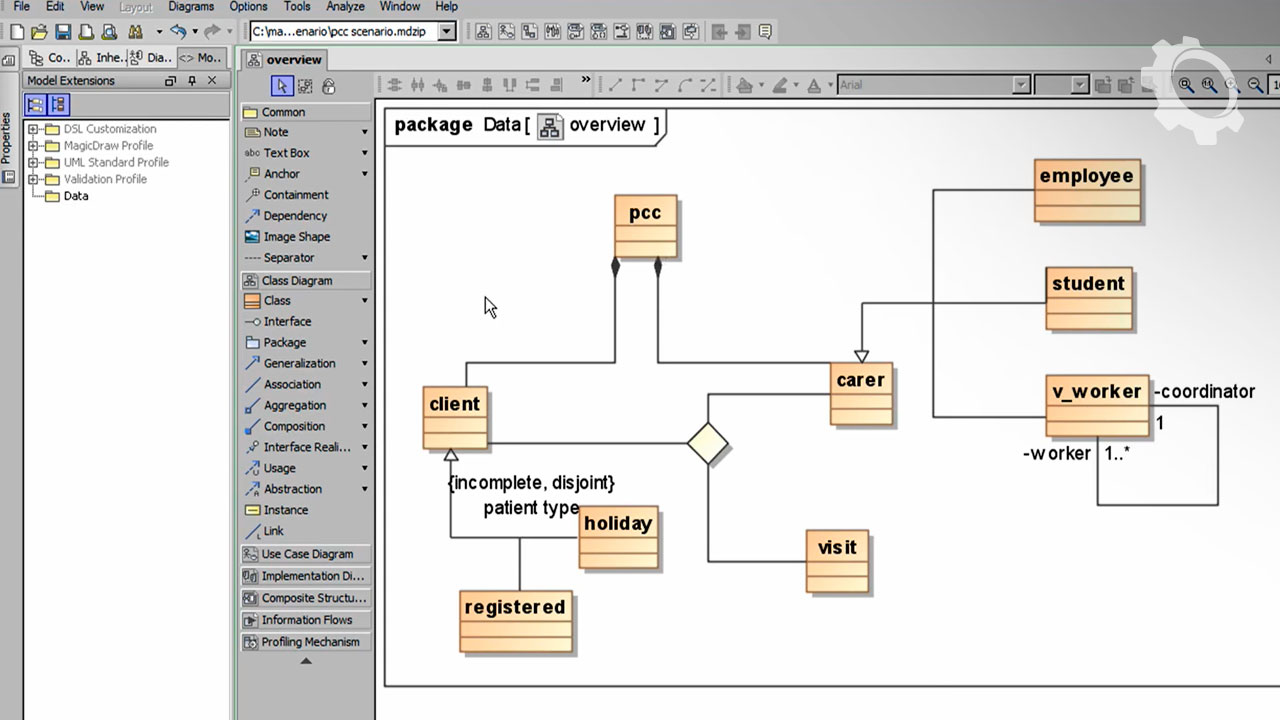Screen dimensions: 1280x720
Task: Open the Diagrams menu
Action: 191,7
